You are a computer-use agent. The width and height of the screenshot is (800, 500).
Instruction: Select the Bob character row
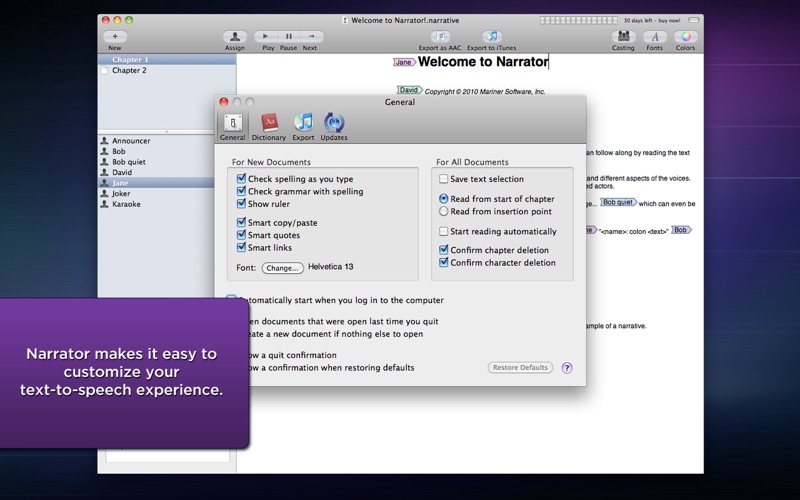point(156,152)
